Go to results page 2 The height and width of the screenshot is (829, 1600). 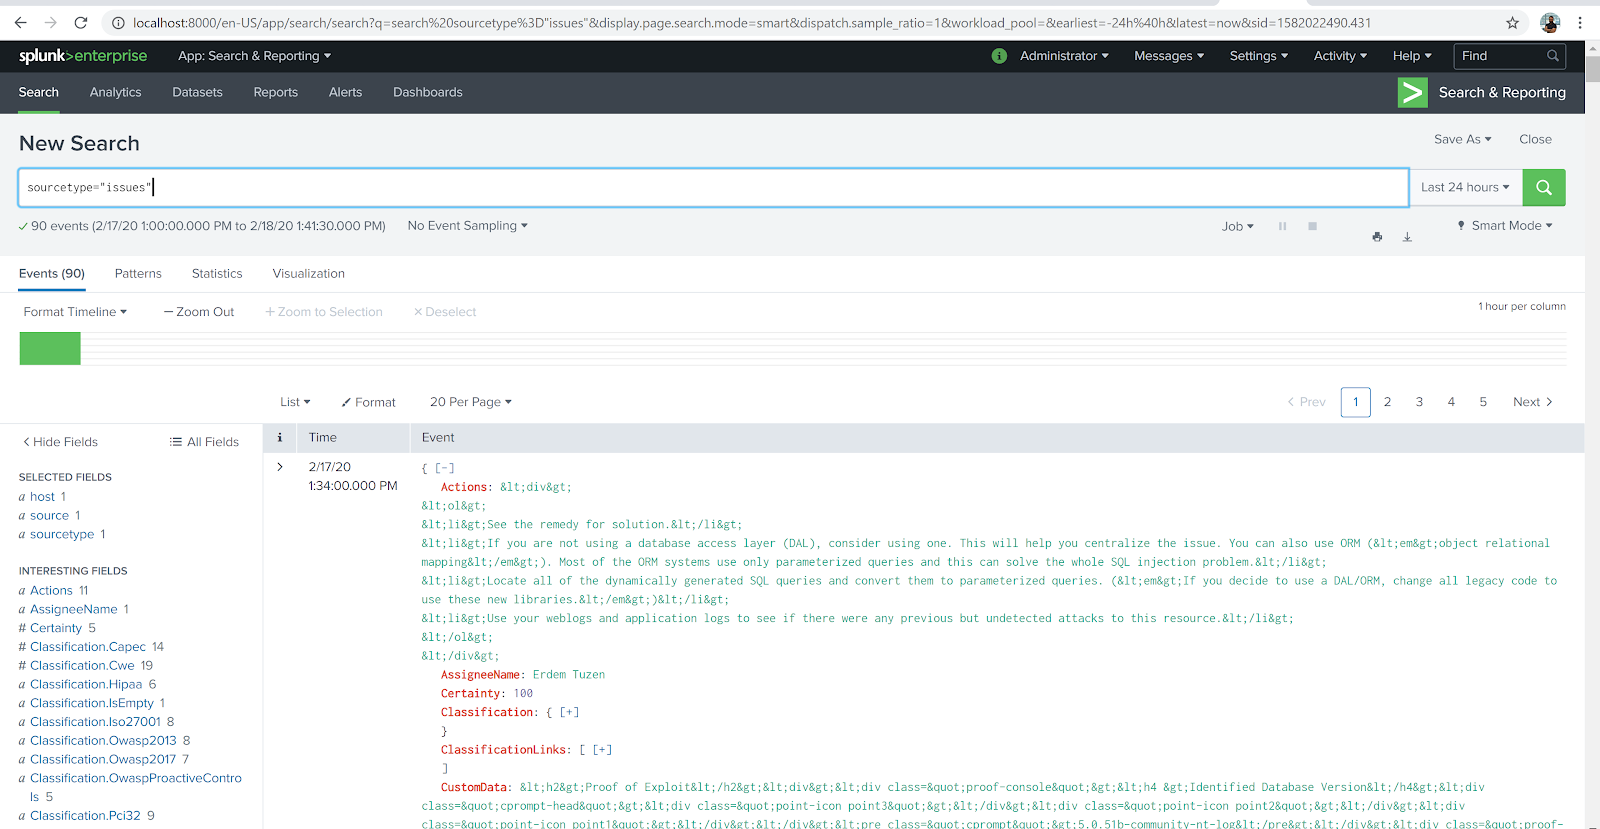click(x=1387, y=402)
